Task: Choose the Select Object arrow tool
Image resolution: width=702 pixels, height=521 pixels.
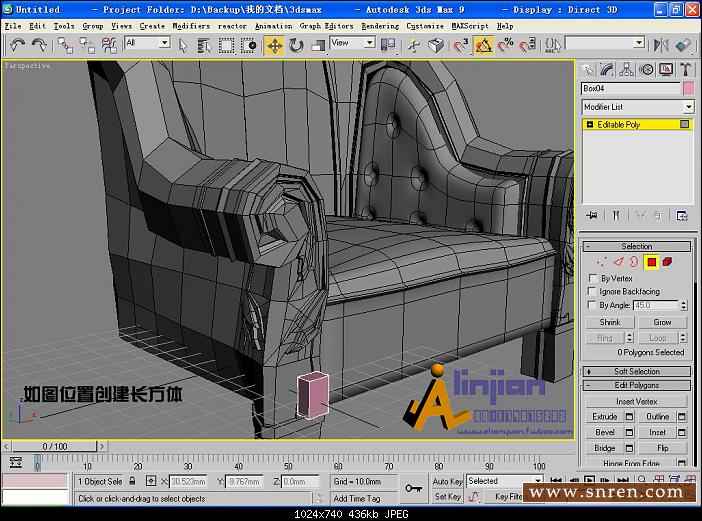Action: [x=182, y=45]
